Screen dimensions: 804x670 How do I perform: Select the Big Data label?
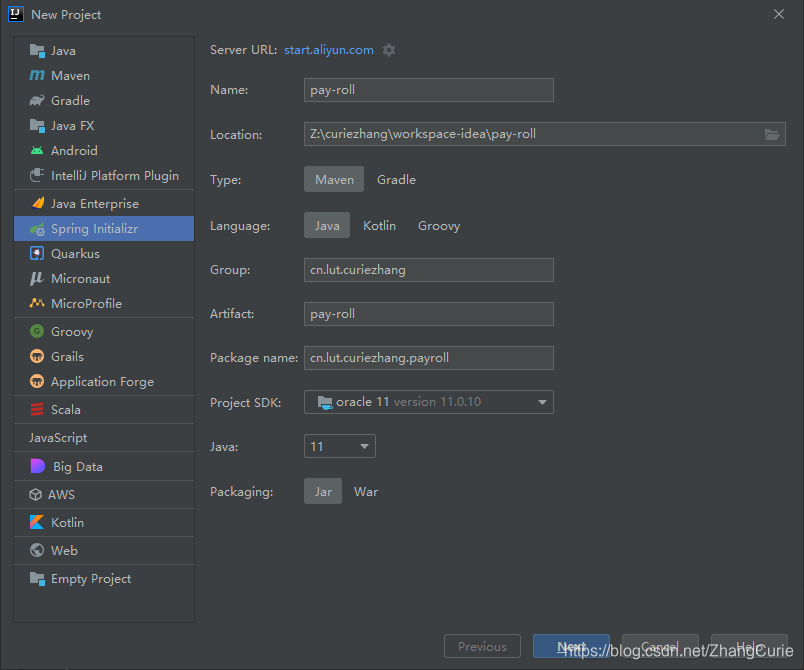click(x=77, y=466)
